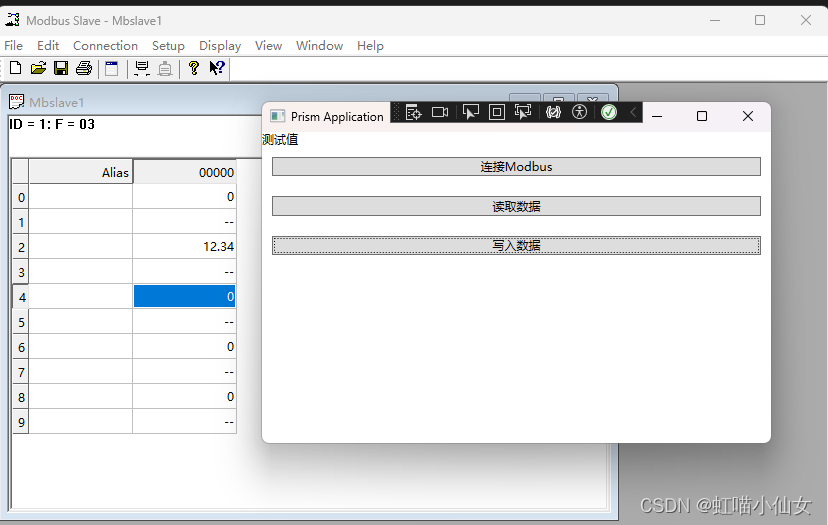This screenshot has width=828, height=525.
Task: Click the Connect toolbar icon
Action: coord(142,68)
